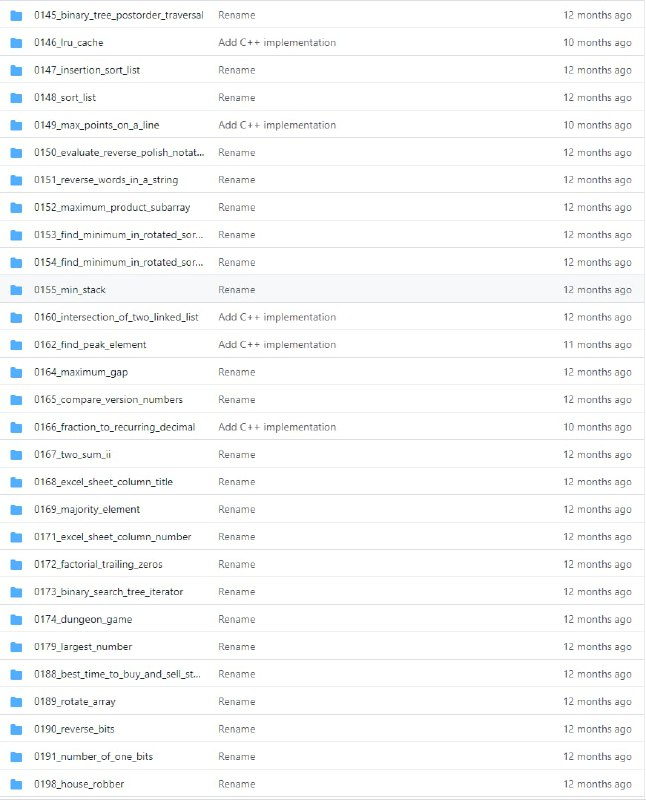Click folder icon for 0174_dungeon_game

point(16,619)
